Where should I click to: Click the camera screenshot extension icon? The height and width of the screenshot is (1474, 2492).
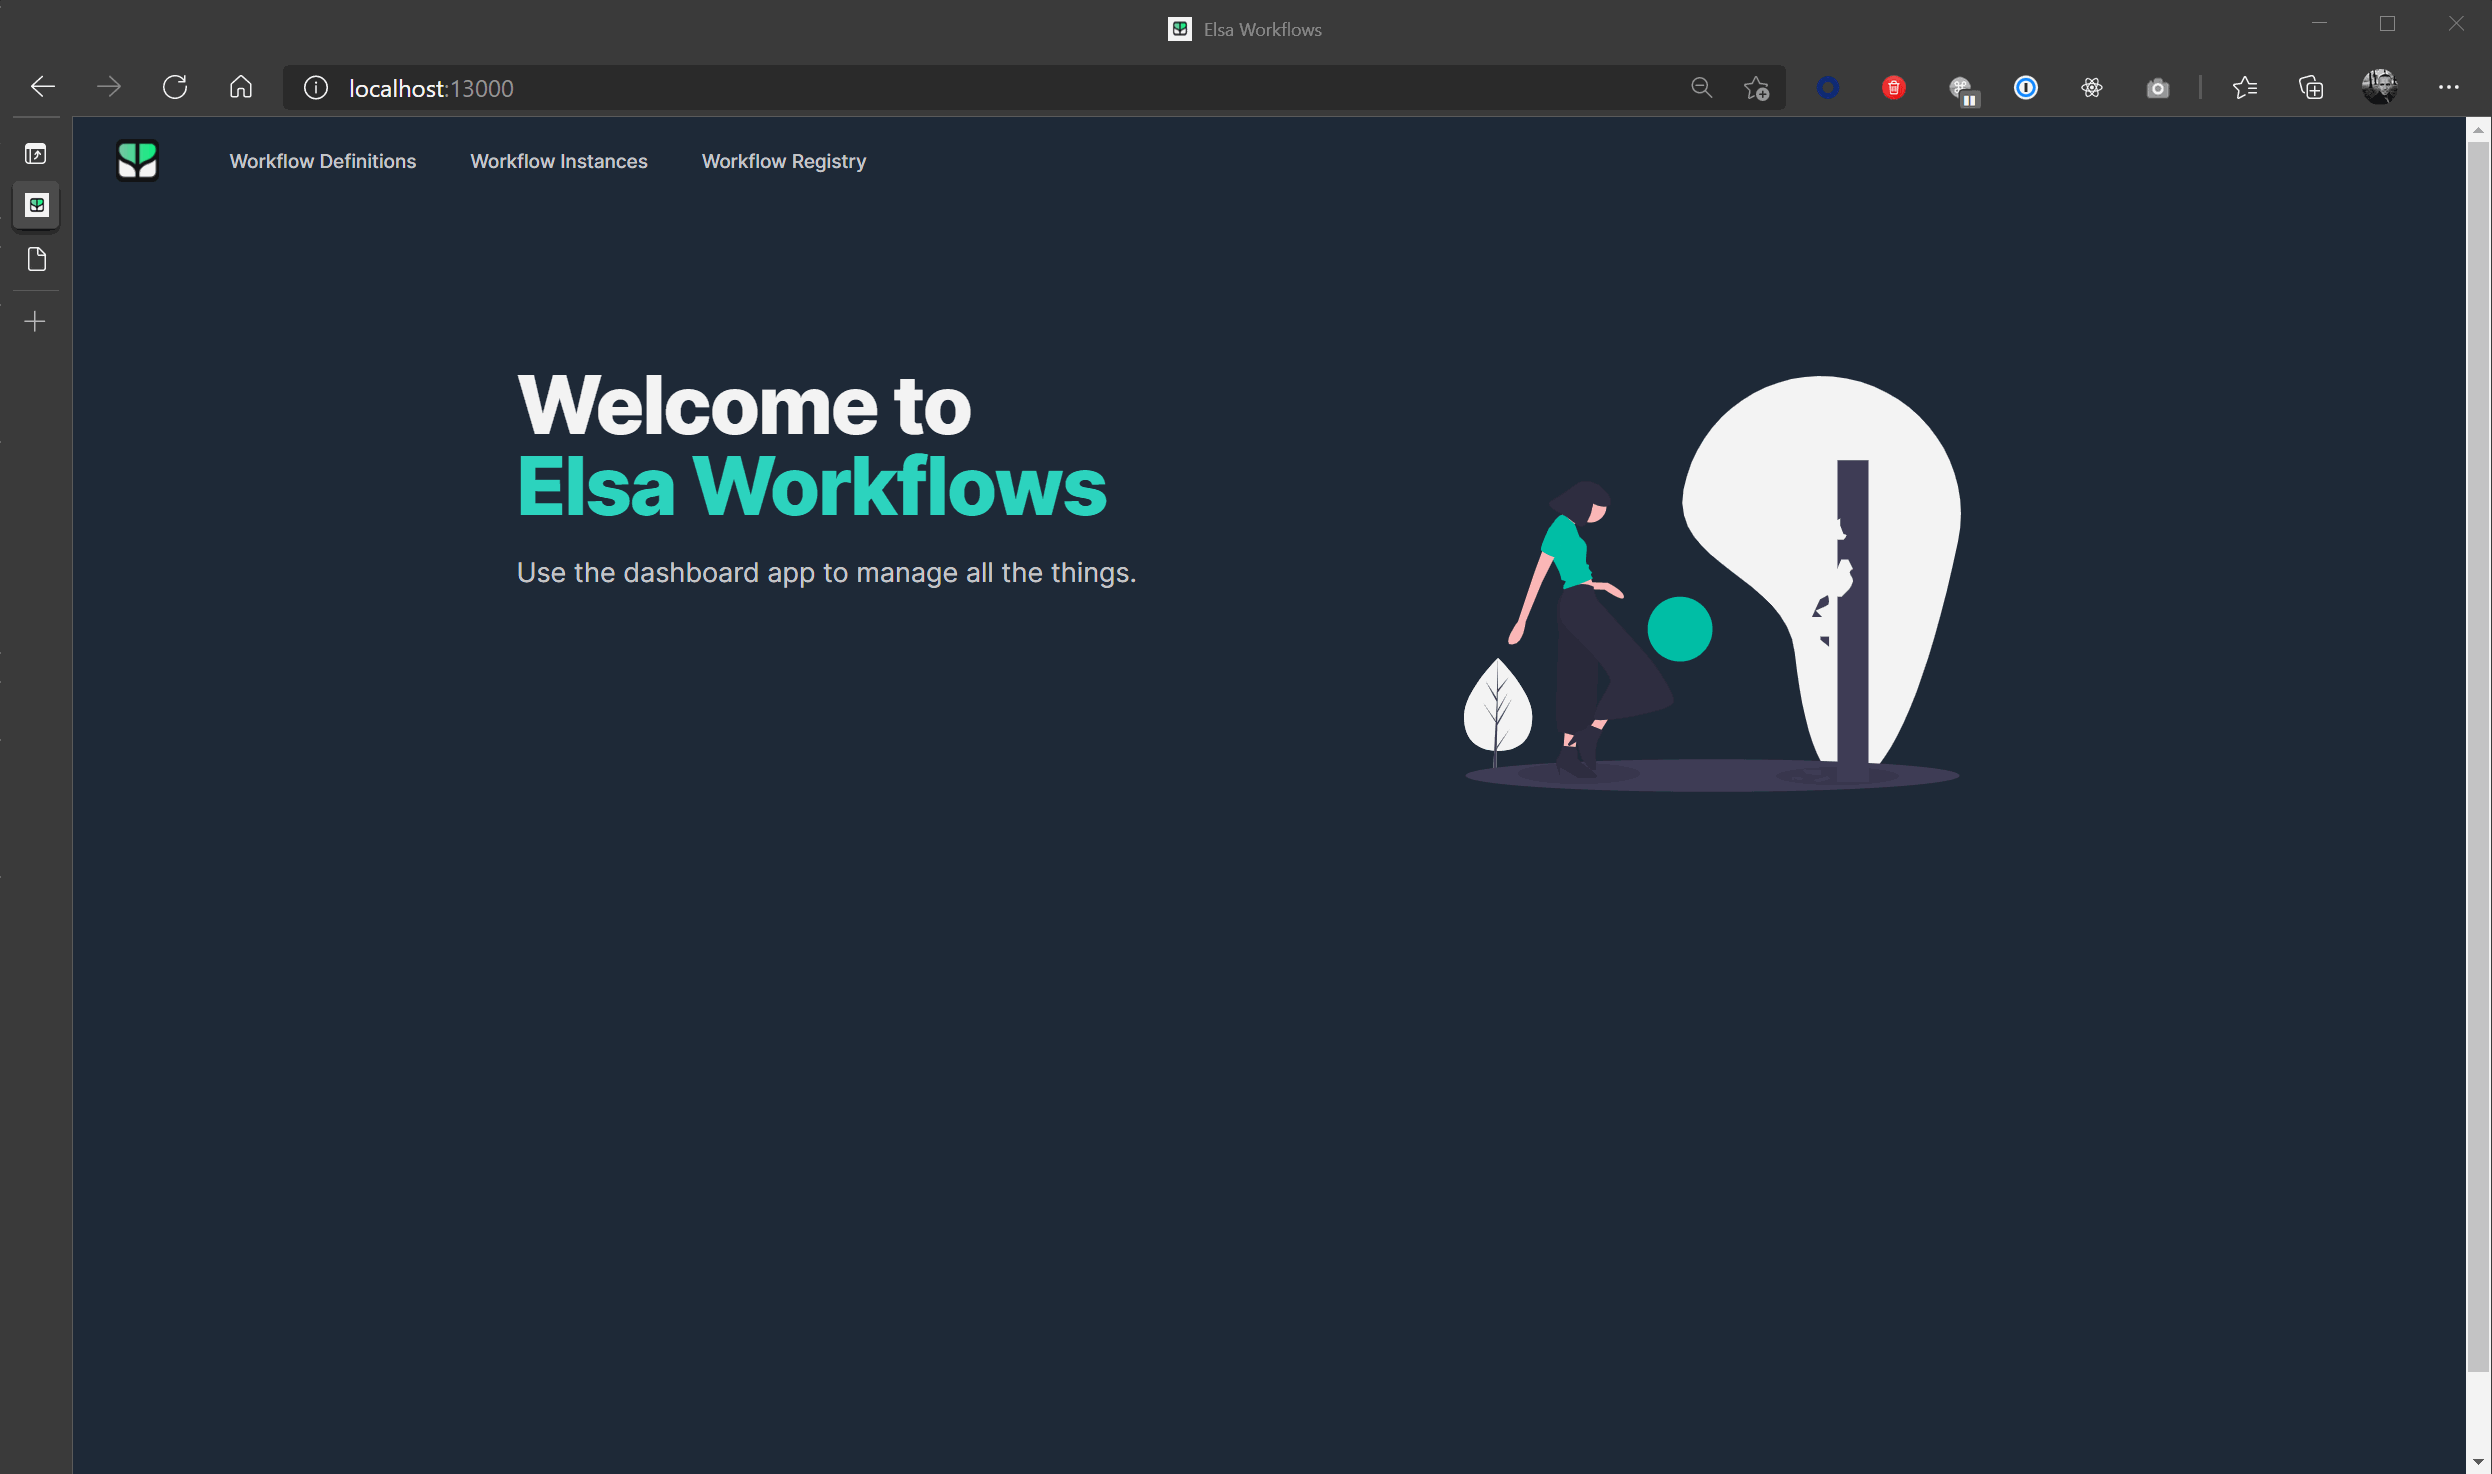click(2158, 88)
